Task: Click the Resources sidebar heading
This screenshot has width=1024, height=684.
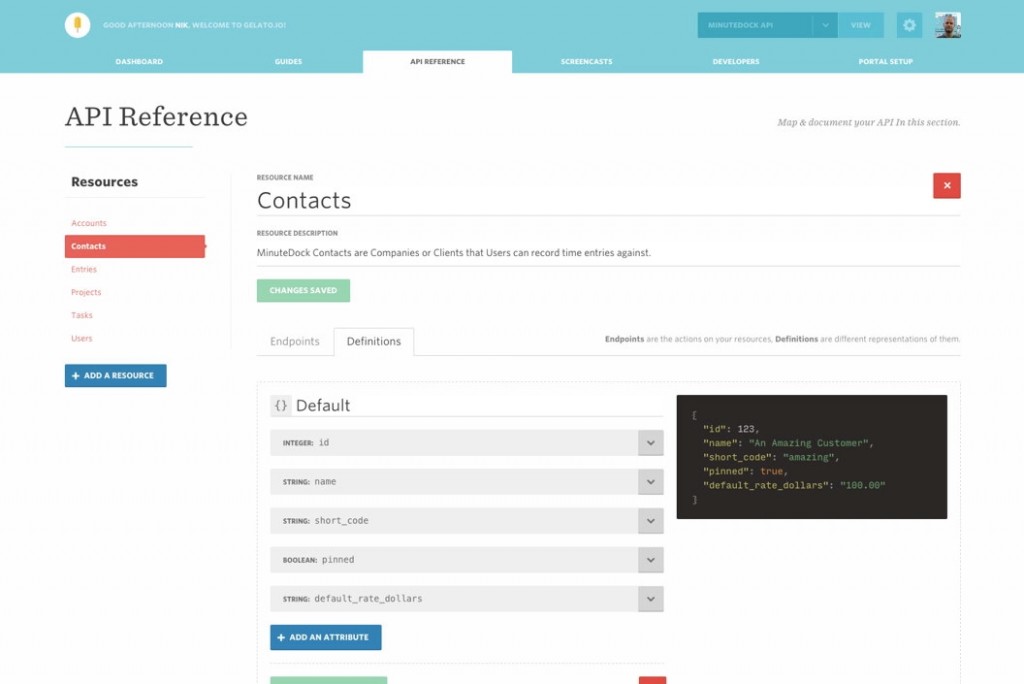Action: (x=104, y=182)
